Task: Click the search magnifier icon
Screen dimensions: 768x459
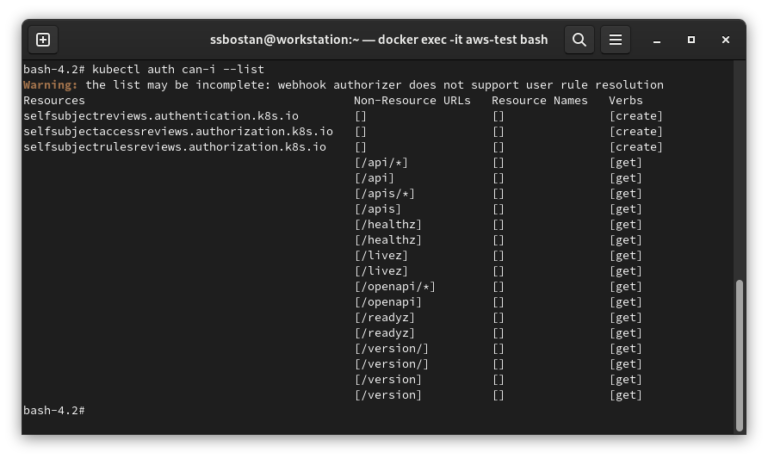Action: tap(579, 40)
